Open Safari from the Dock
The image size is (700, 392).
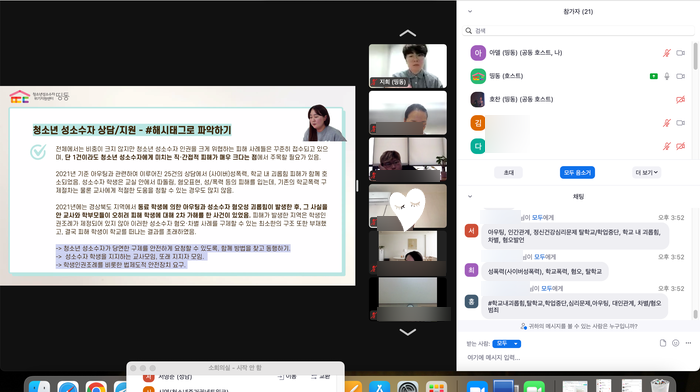pyautogui.click(x=68, y=387)
